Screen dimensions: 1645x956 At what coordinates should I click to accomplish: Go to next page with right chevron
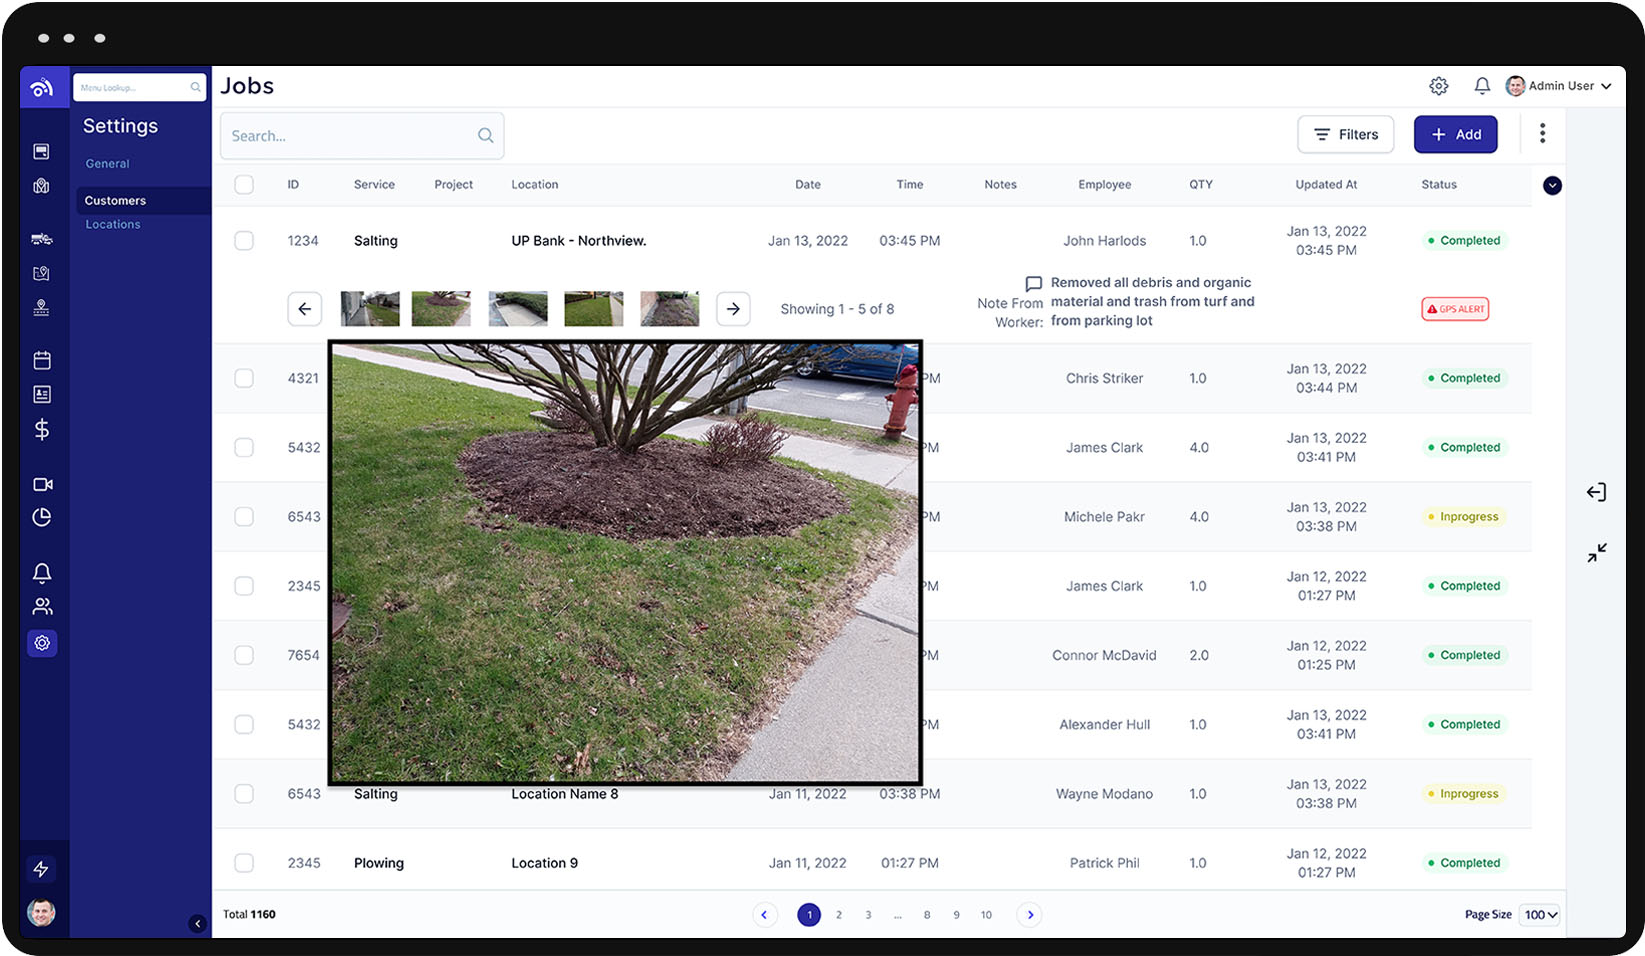pos(1030,915)
